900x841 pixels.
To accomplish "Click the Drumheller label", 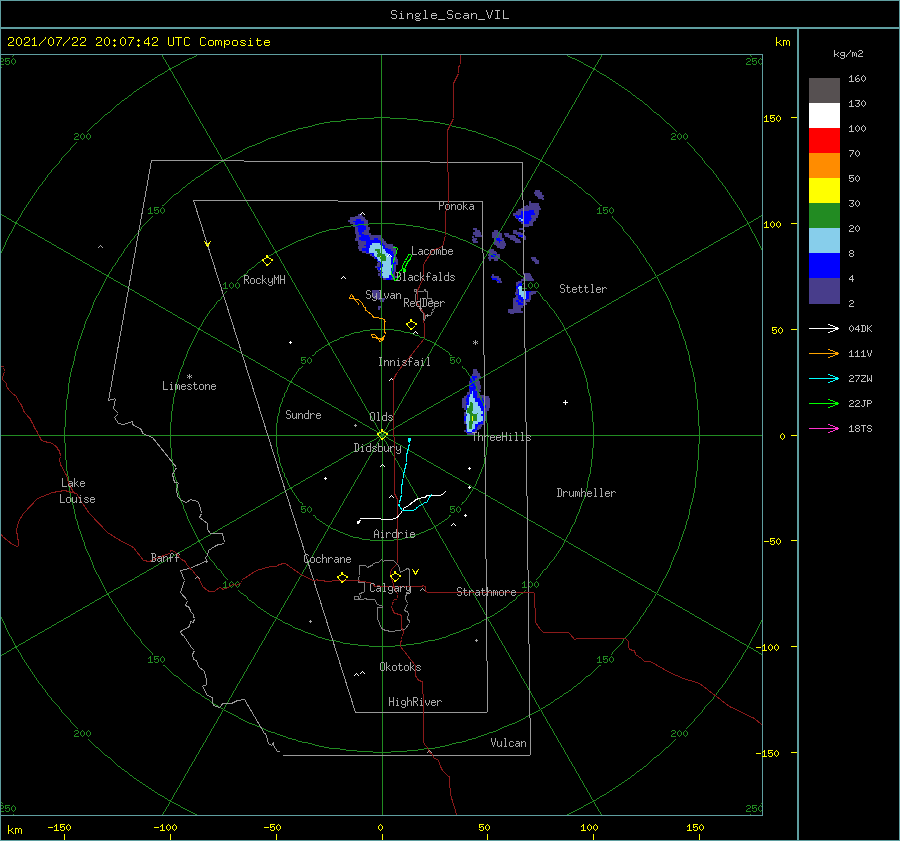I will coord(586,493).
